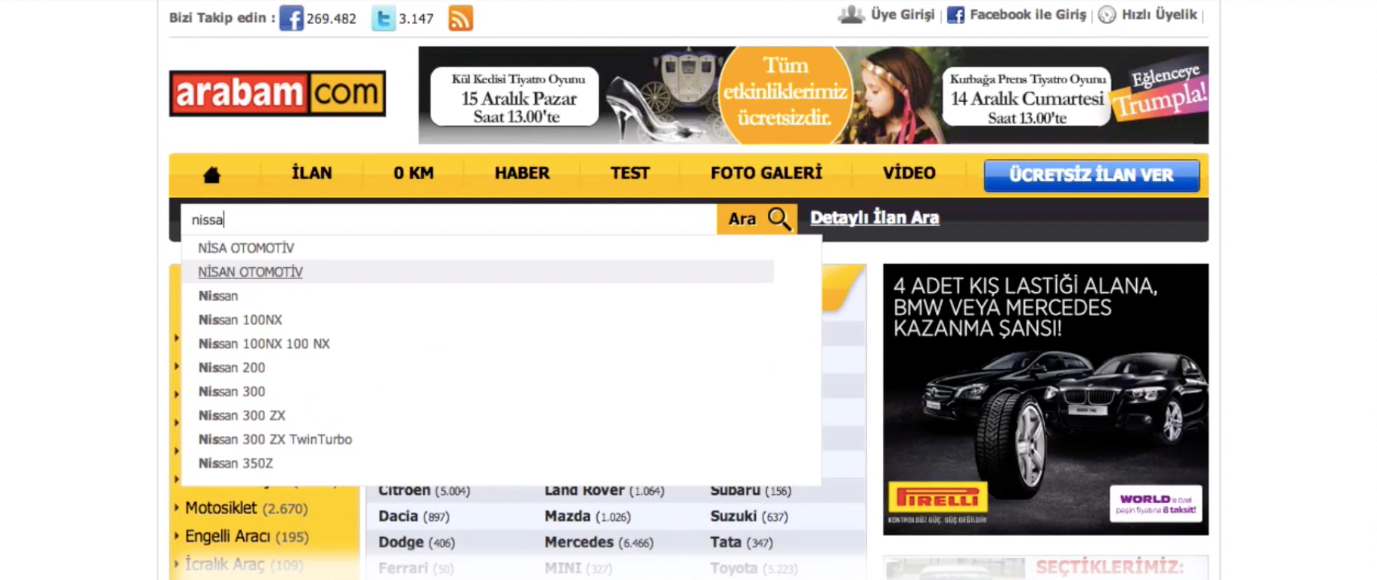
Task: Open the TEST menu
Action: pyautogui.click(x=630, y=173)
